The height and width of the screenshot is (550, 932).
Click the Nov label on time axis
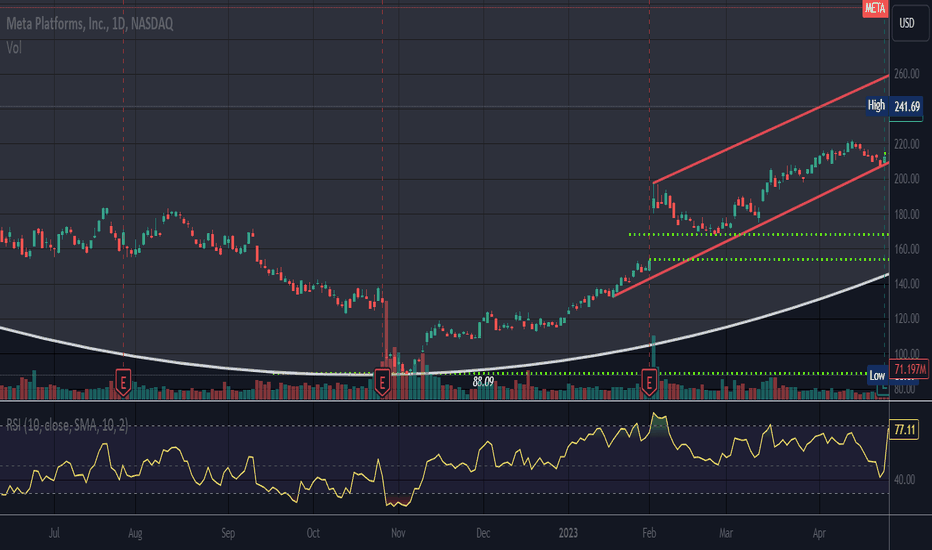pos(398,533)
